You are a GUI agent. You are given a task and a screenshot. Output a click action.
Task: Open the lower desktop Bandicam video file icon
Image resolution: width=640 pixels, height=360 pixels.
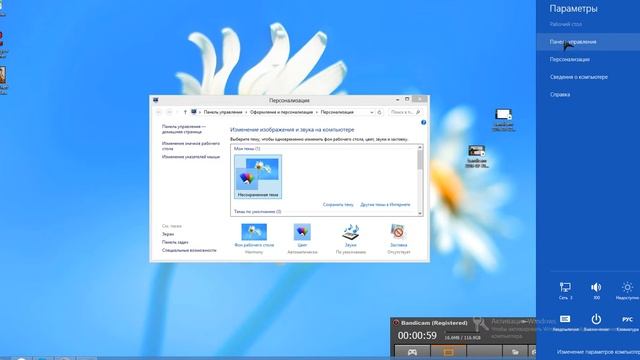[476, 156]
